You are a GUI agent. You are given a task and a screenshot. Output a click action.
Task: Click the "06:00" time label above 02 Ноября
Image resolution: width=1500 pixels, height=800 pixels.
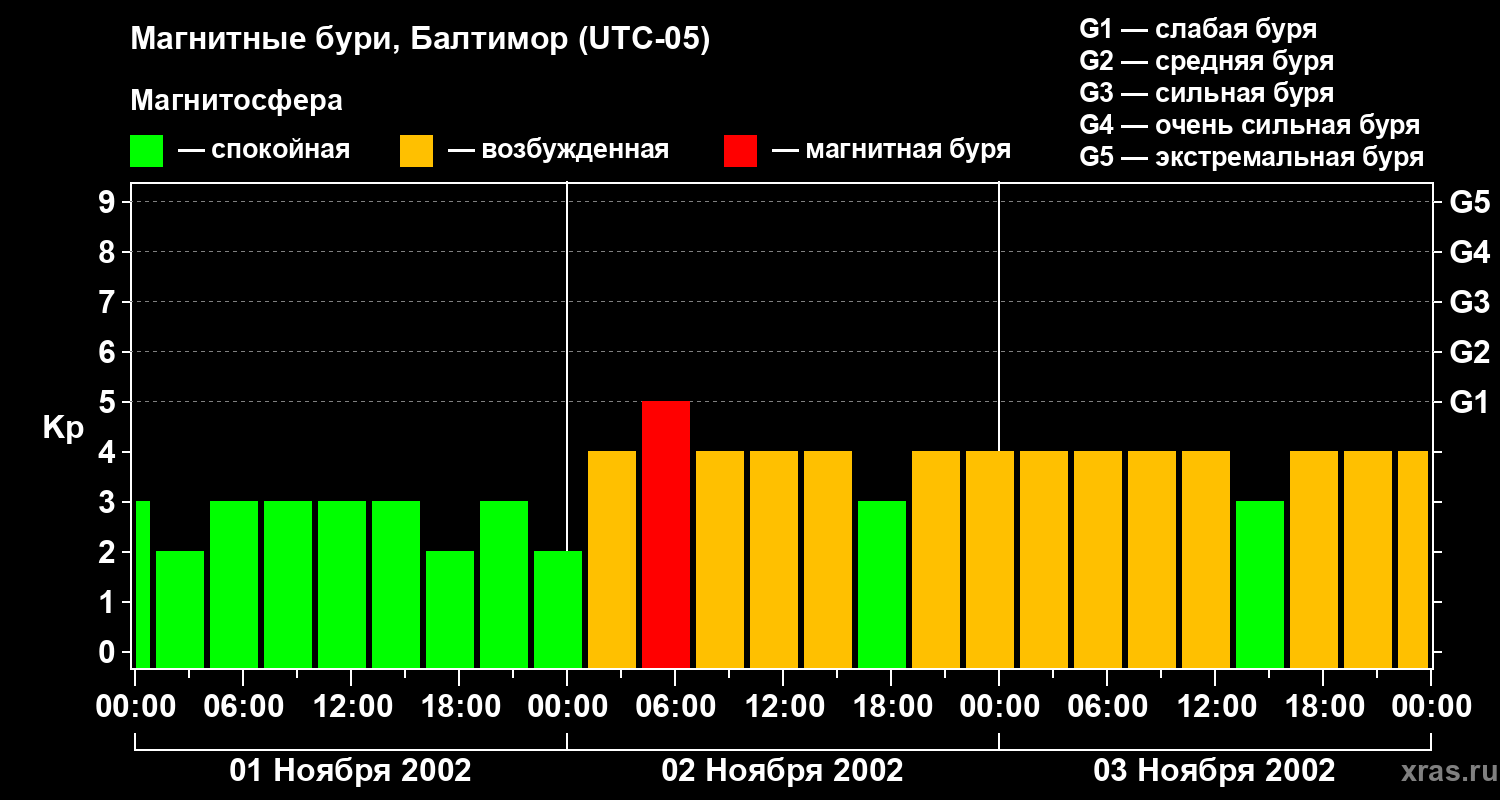pos(674,707)
